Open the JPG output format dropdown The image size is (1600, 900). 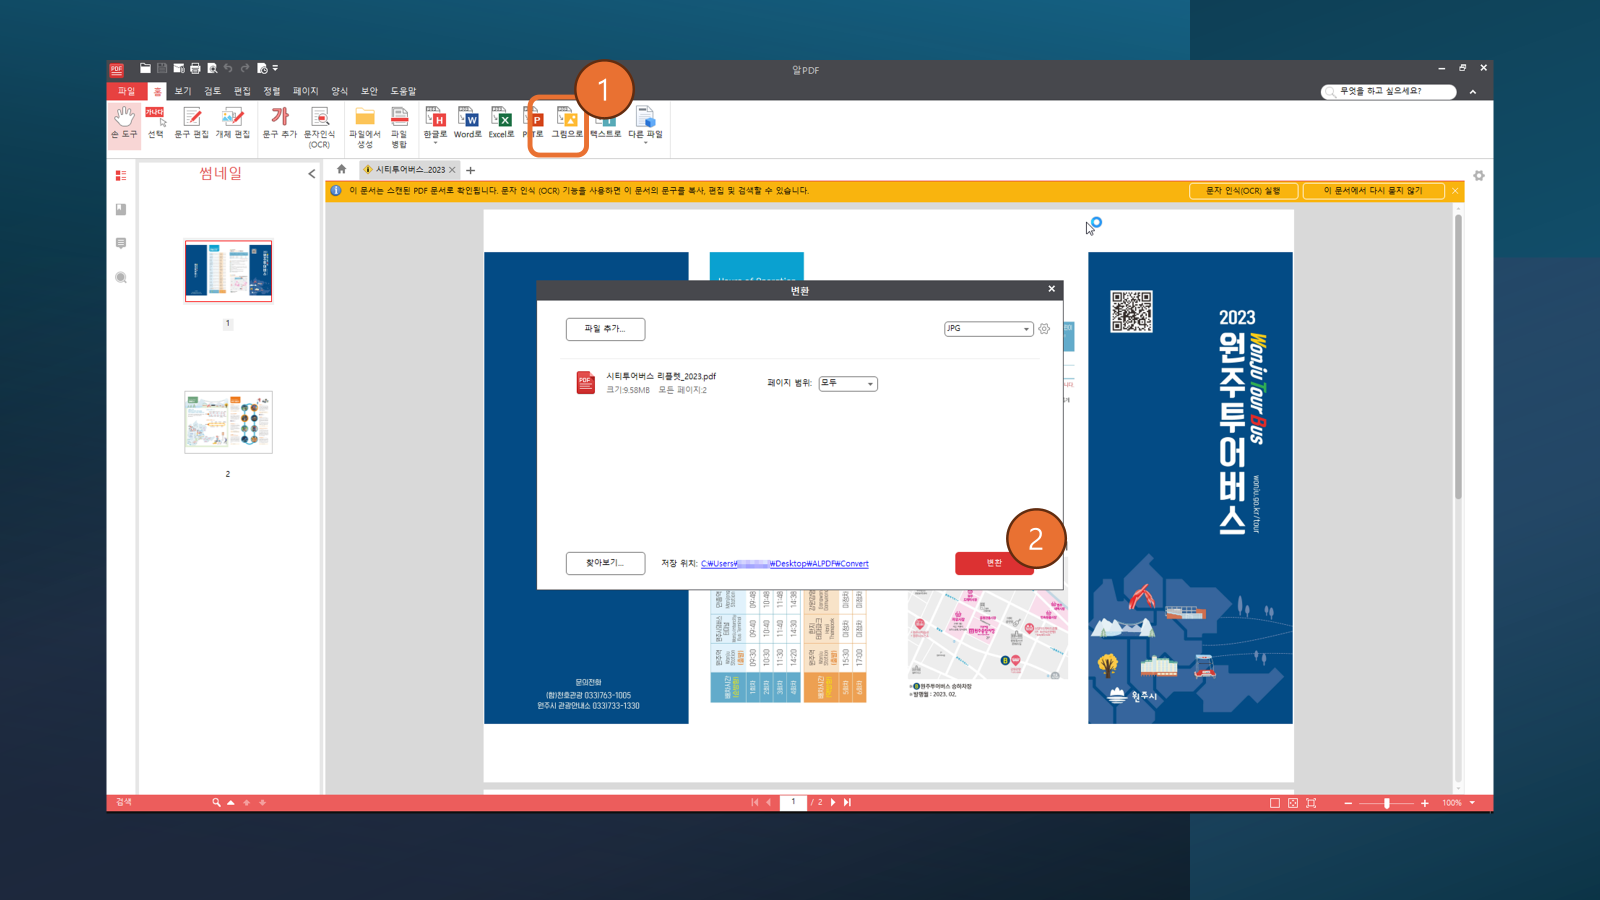988,329
